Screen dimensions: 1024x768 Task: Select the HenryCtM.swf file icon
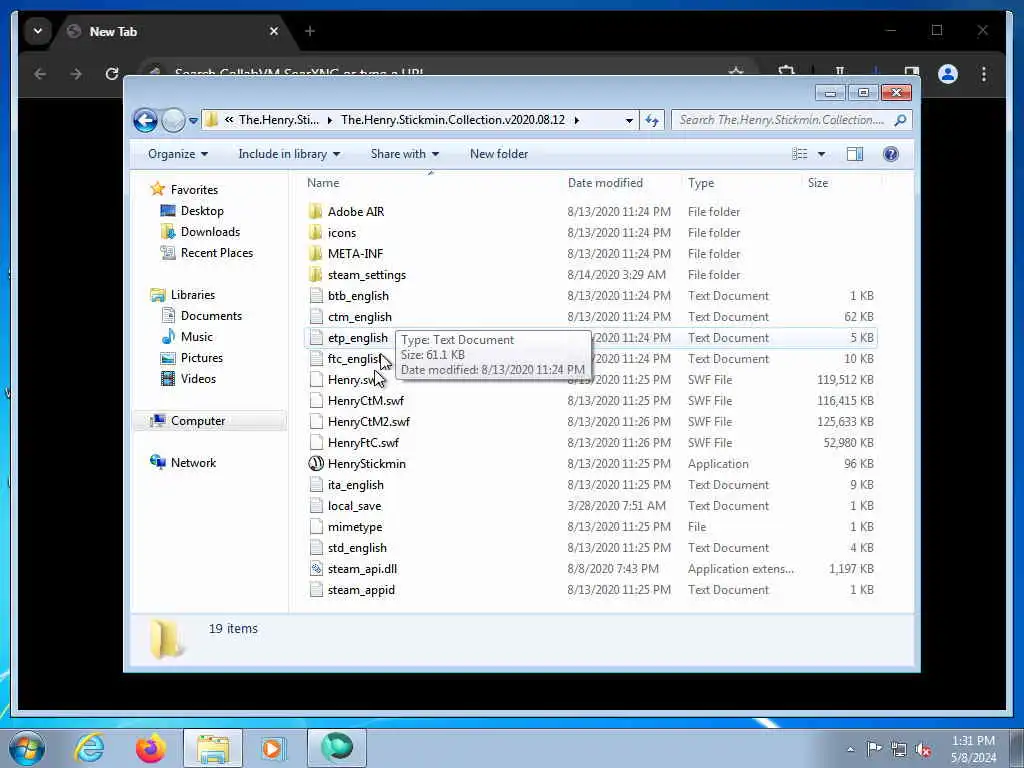316,401
